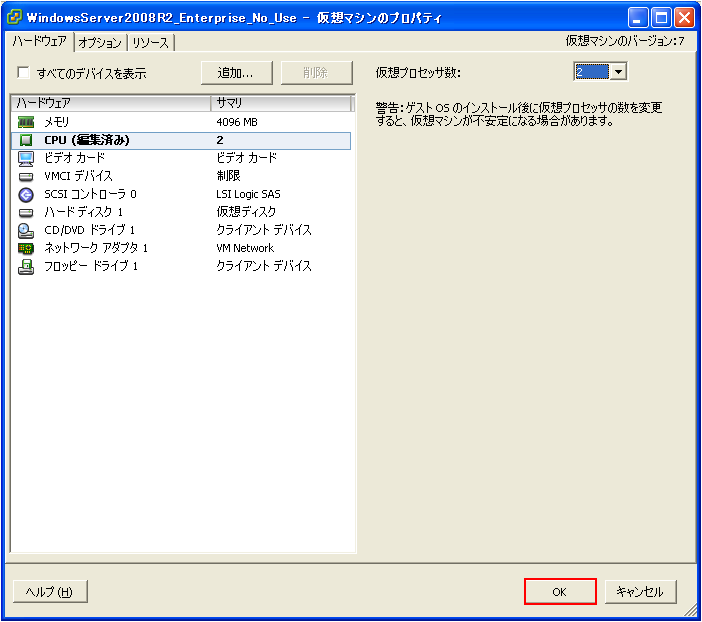The image size is (702, 622).
Task: Open the 仮想プロセッサ数 dropdown arrow
Action: pyautogui.click(x=619, y=72)
